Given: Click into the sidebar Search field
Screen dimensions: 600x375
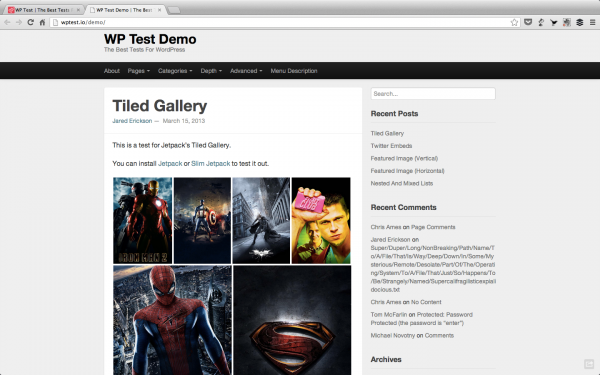Looking at the screenshot, I should [x=433, y=94].
